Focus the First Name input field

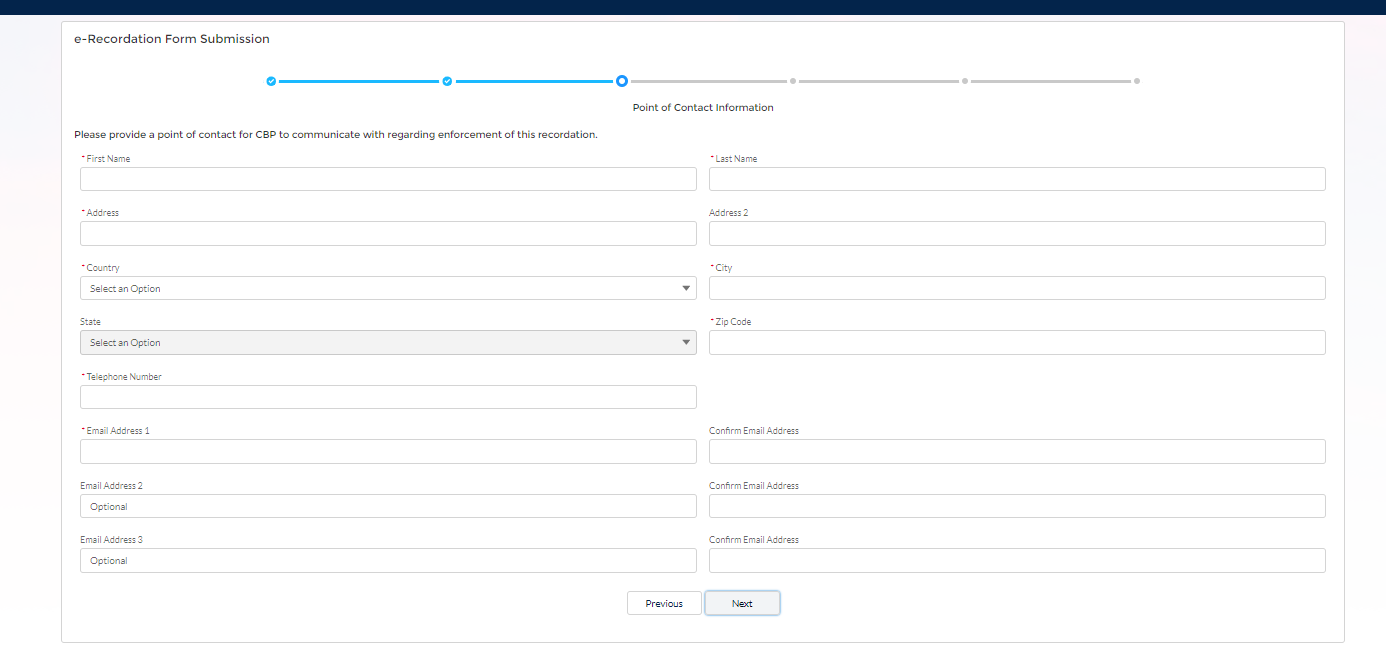388,179
